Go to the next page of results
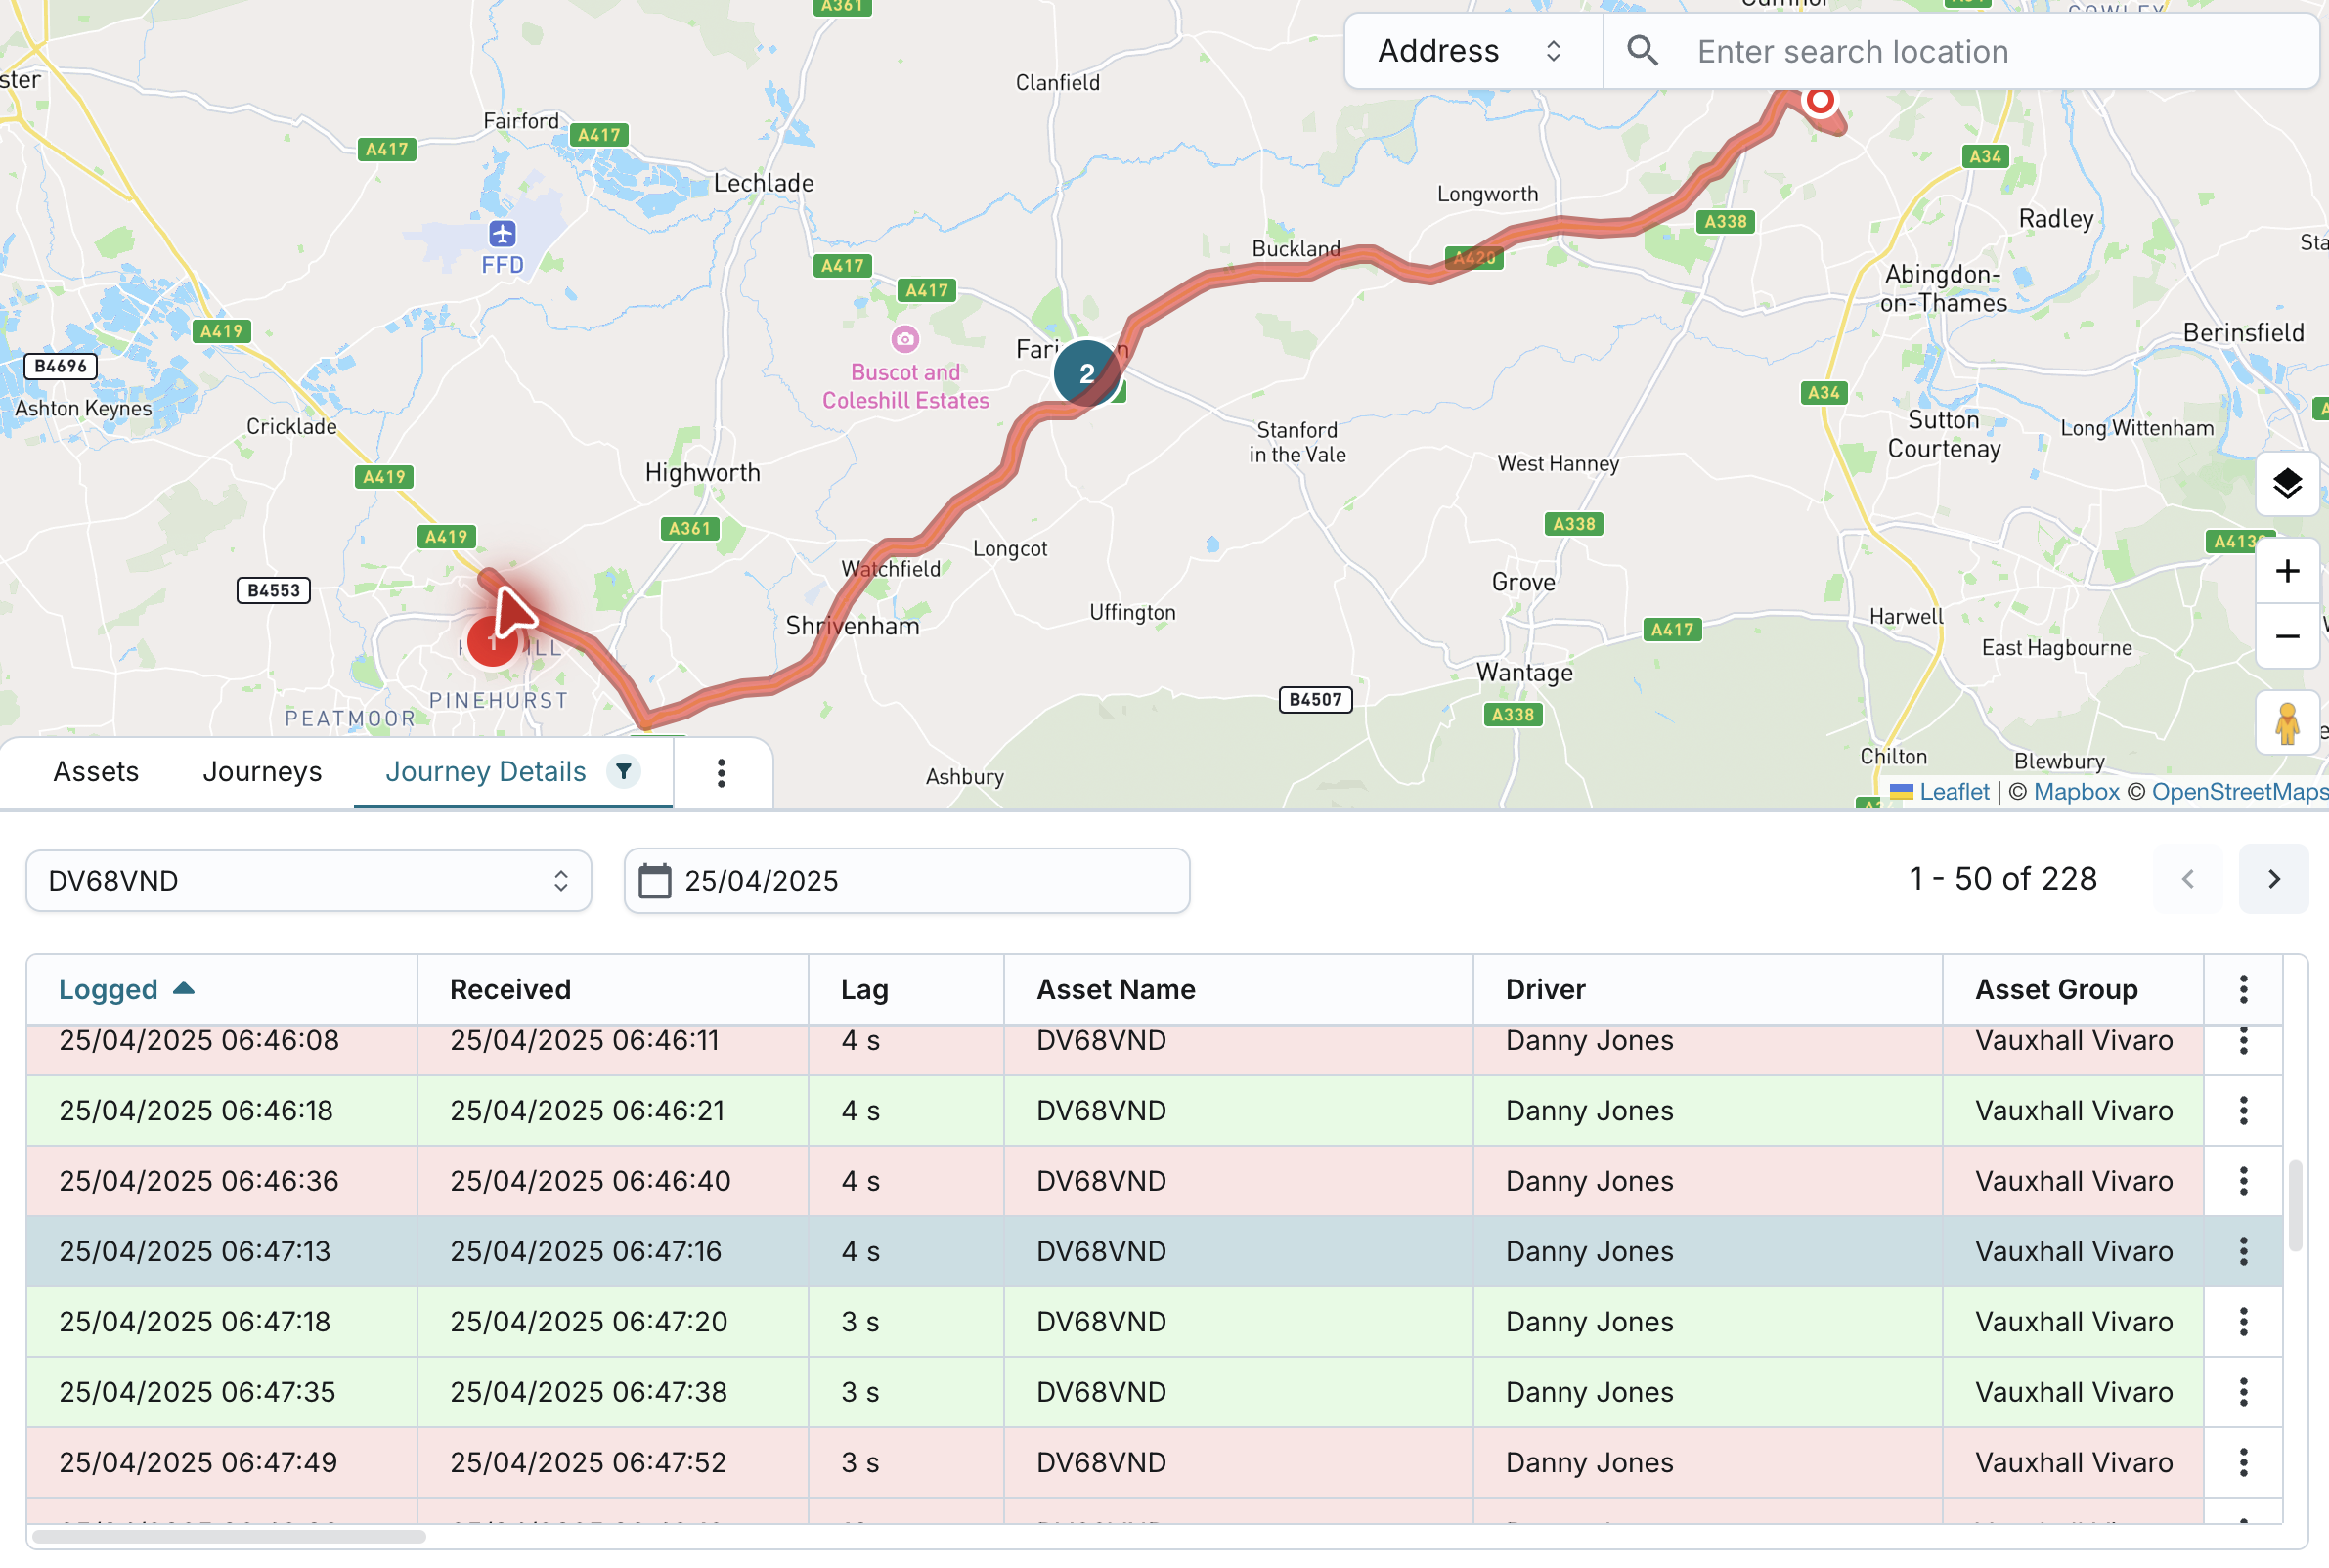The image size is (2329, 1568). 2273,879
